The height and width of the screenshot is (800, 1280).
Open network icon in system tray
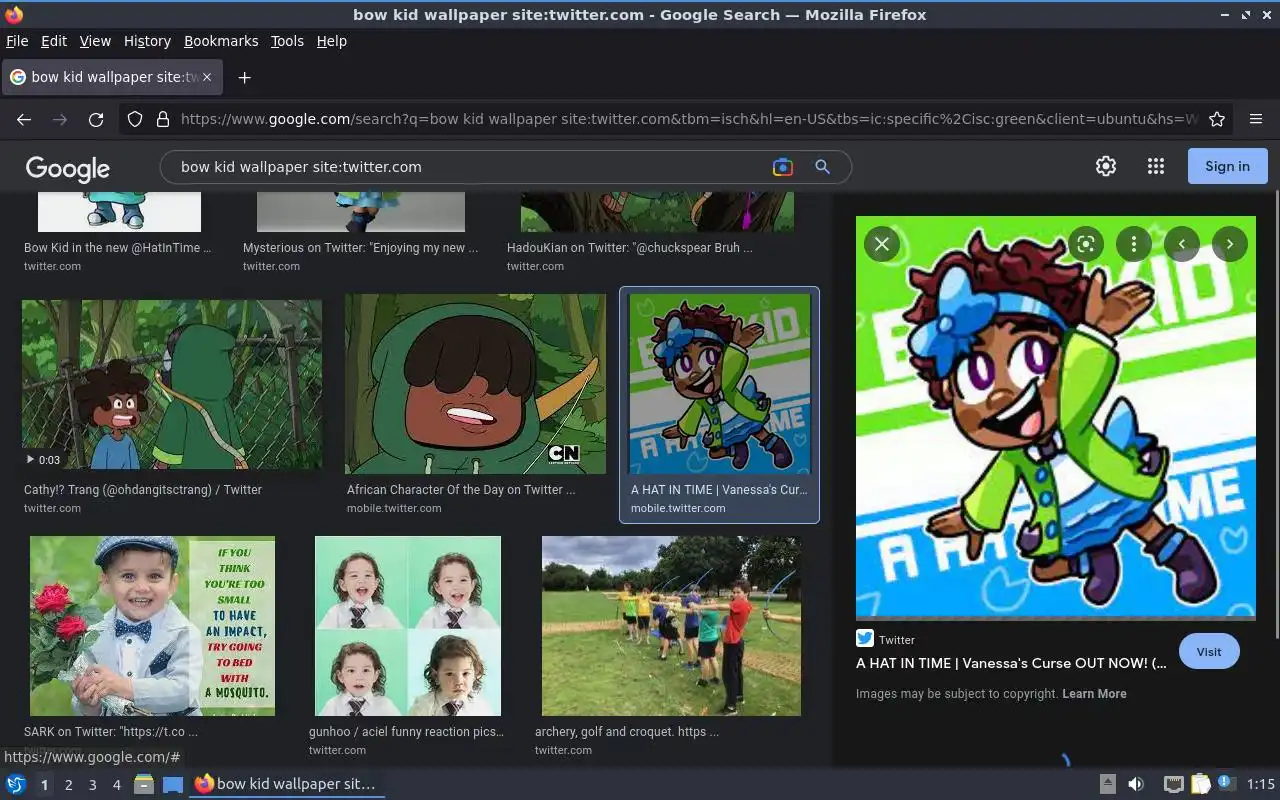[x=1174, y=784]
